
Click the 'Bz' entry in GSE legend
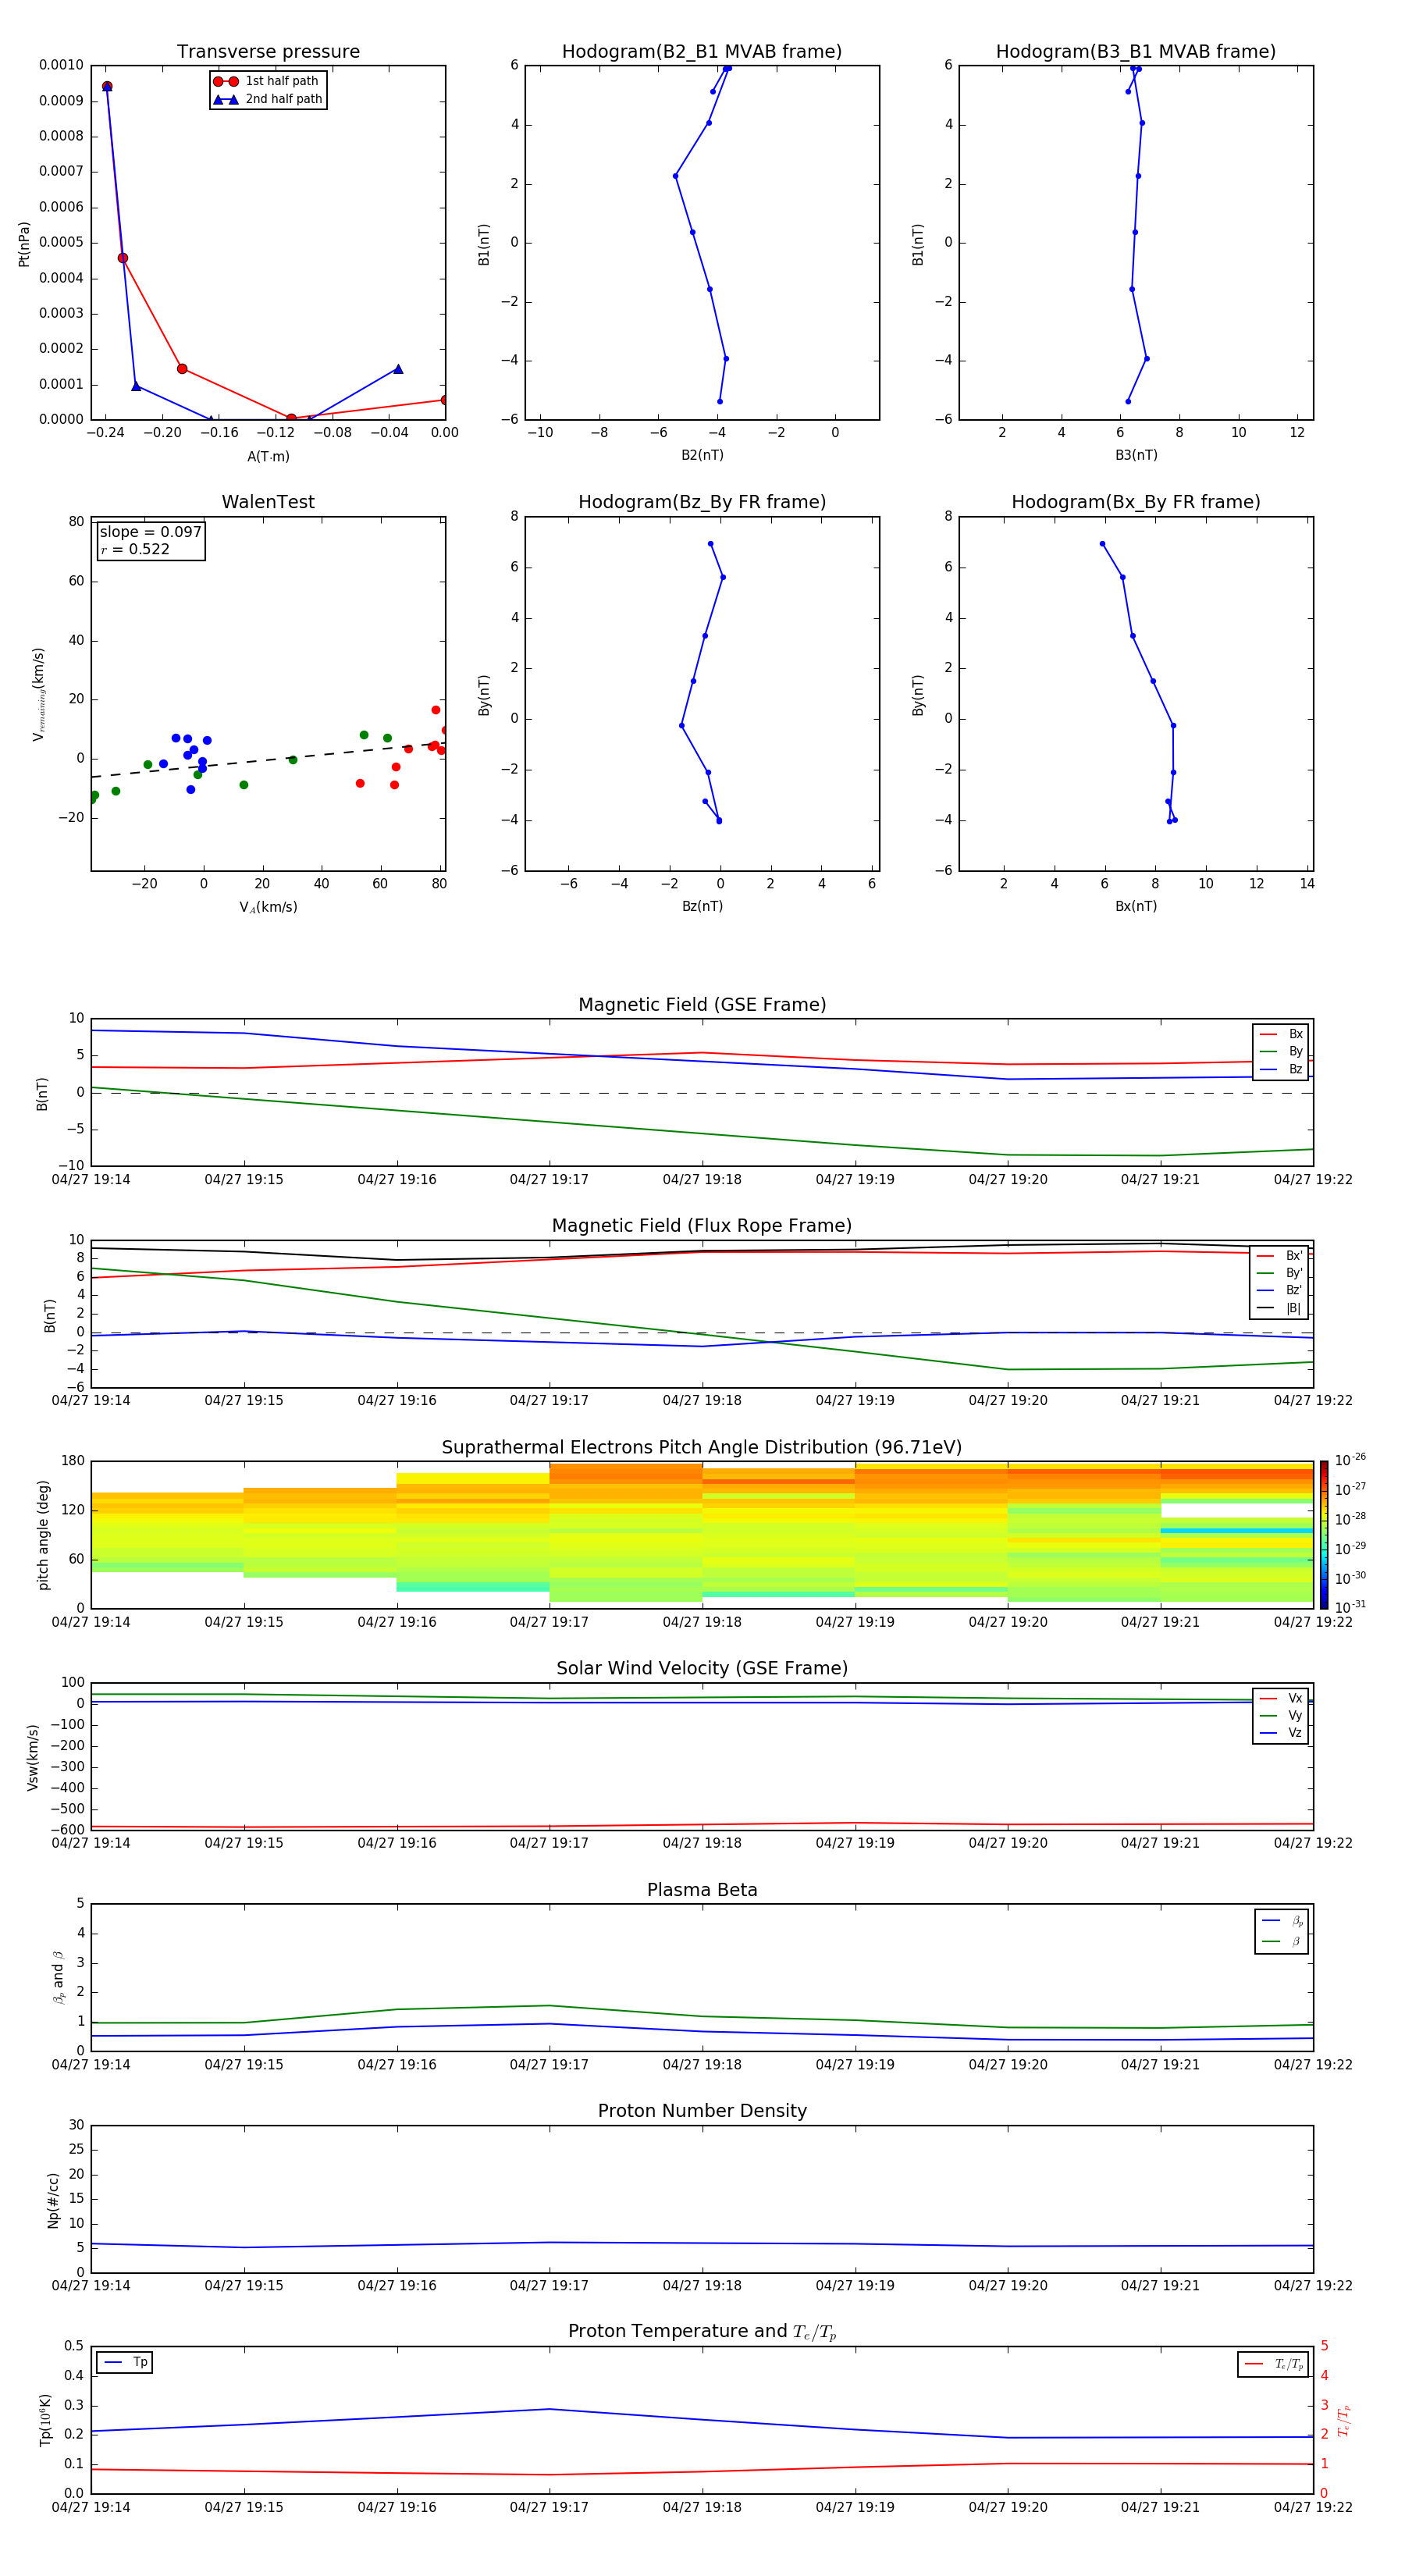(1281, 1069)
